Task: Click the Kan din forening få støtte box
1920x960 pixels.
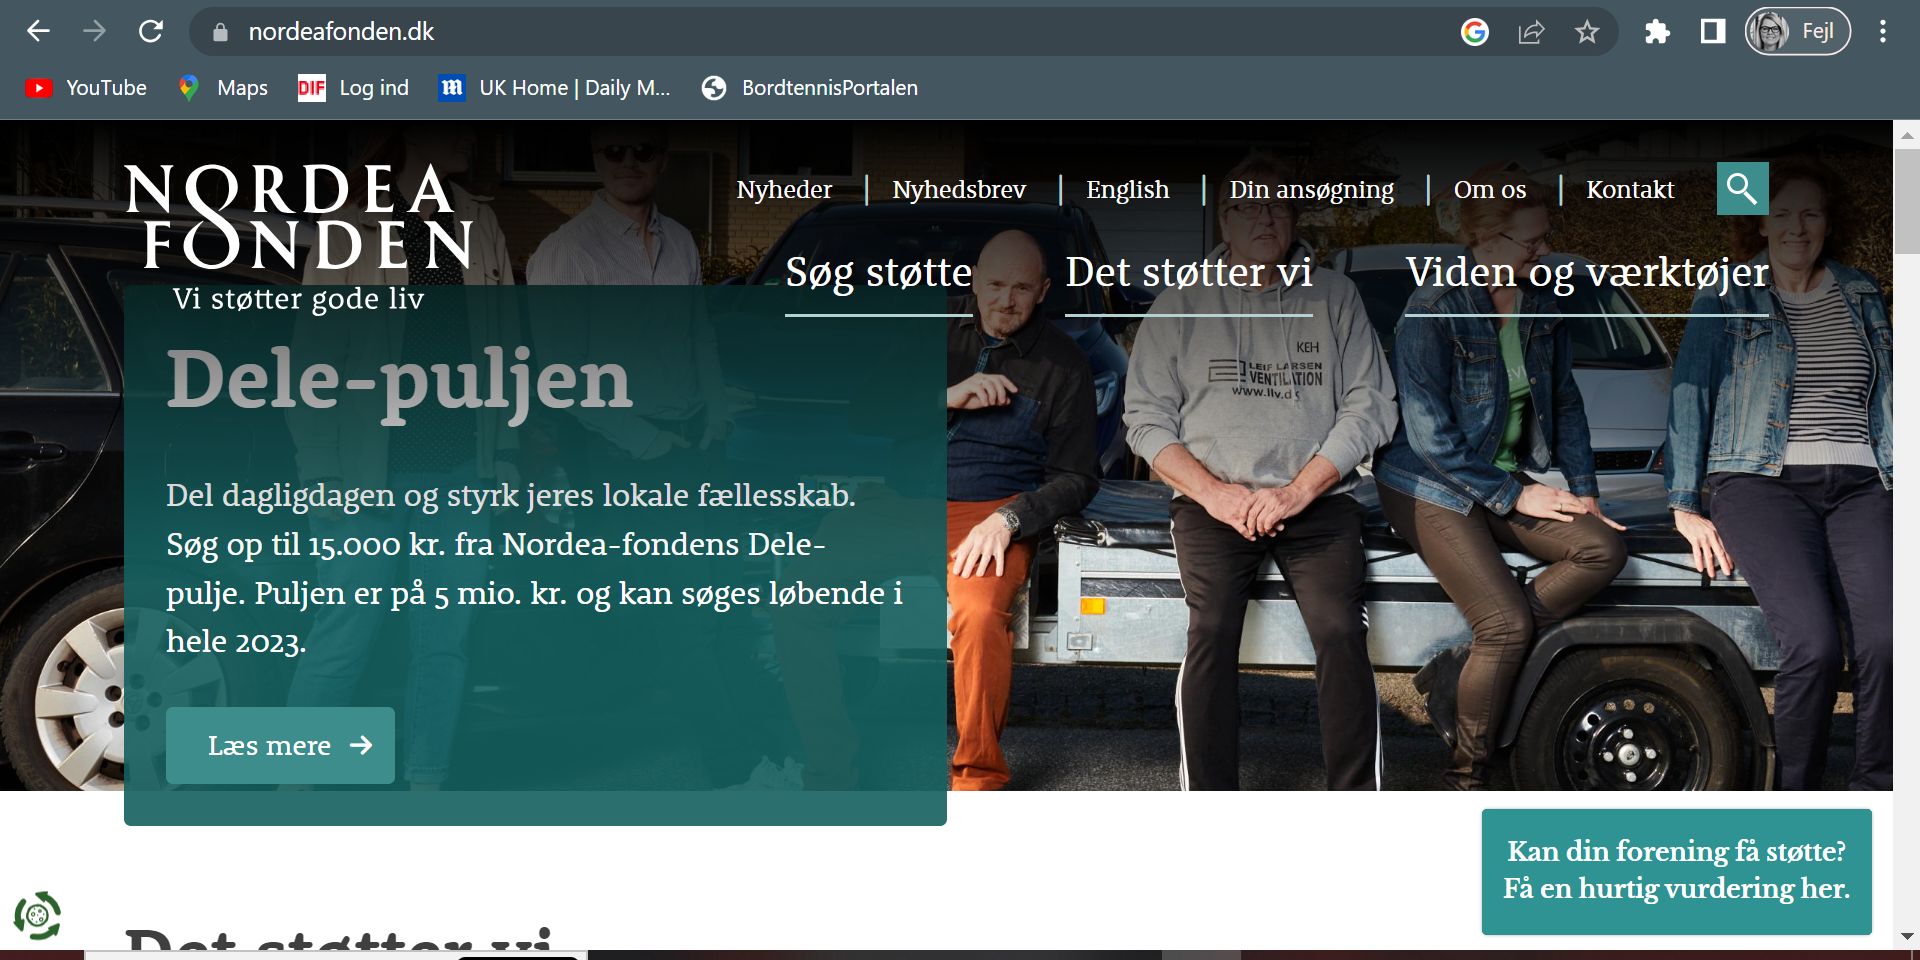Action: pos(1676,870)
